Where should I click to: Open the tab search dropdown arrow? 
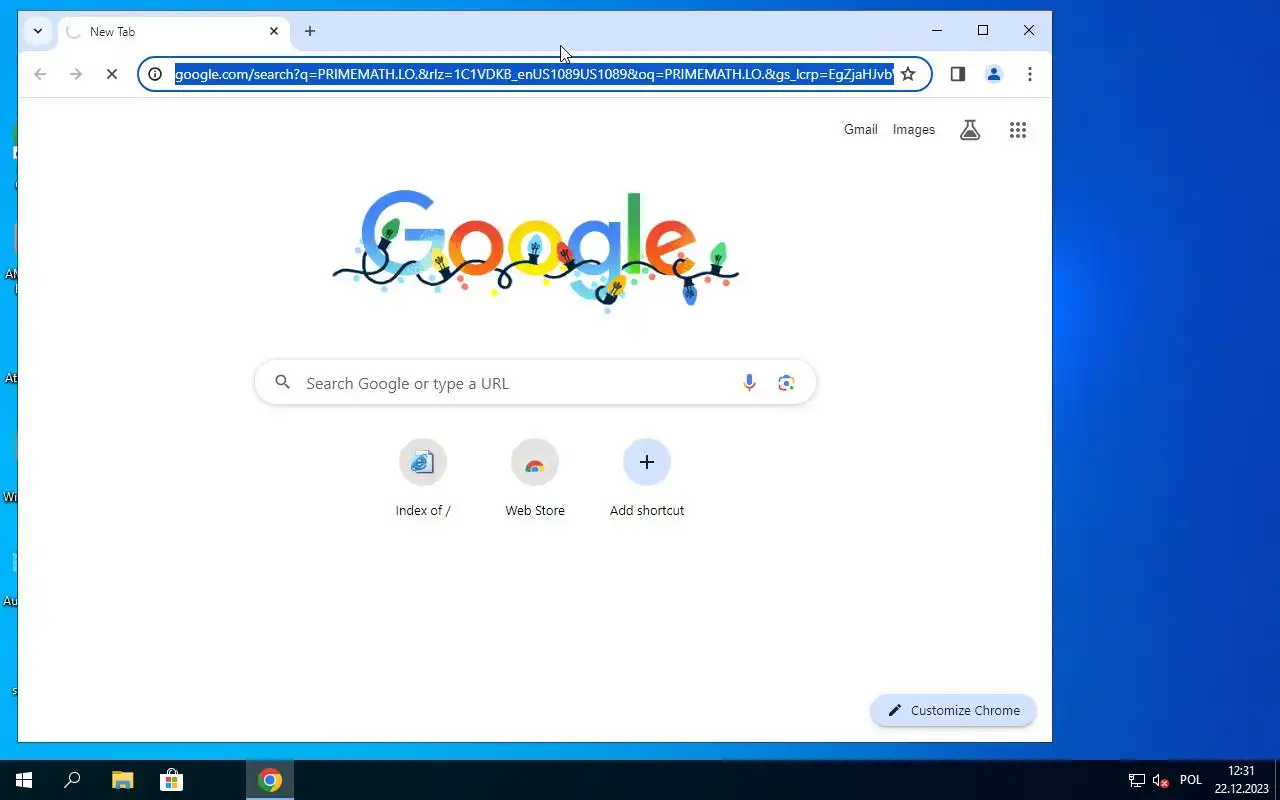[38, 31]
